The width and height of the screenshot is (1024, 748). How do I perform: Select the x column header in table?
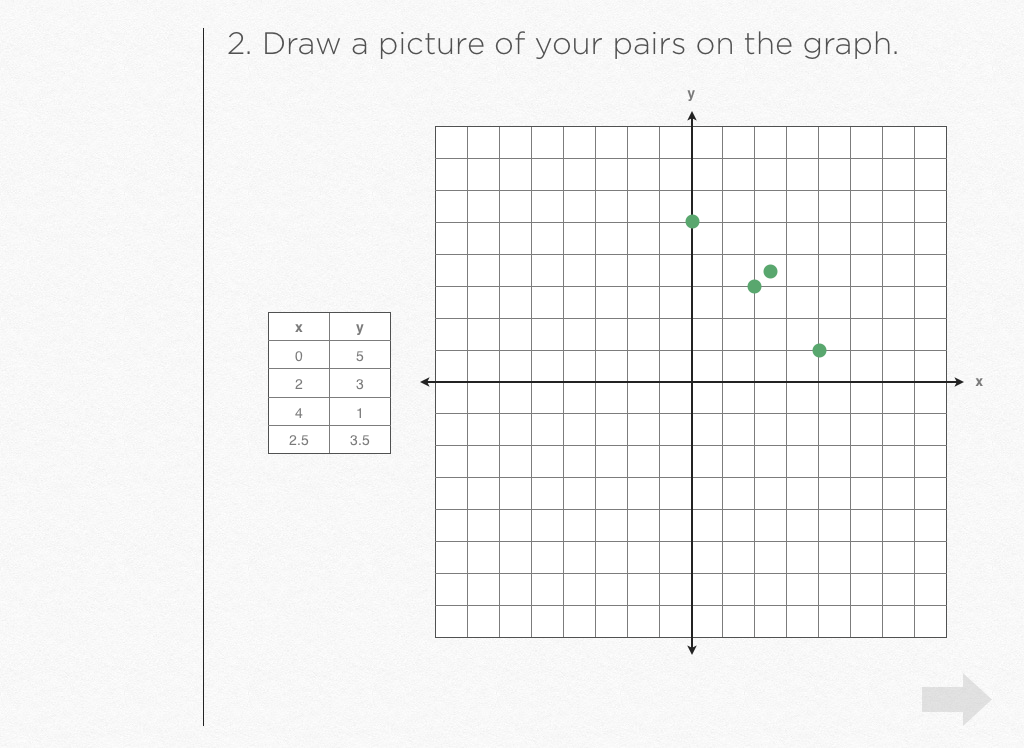pyautogui.click(x=299, y=328)
